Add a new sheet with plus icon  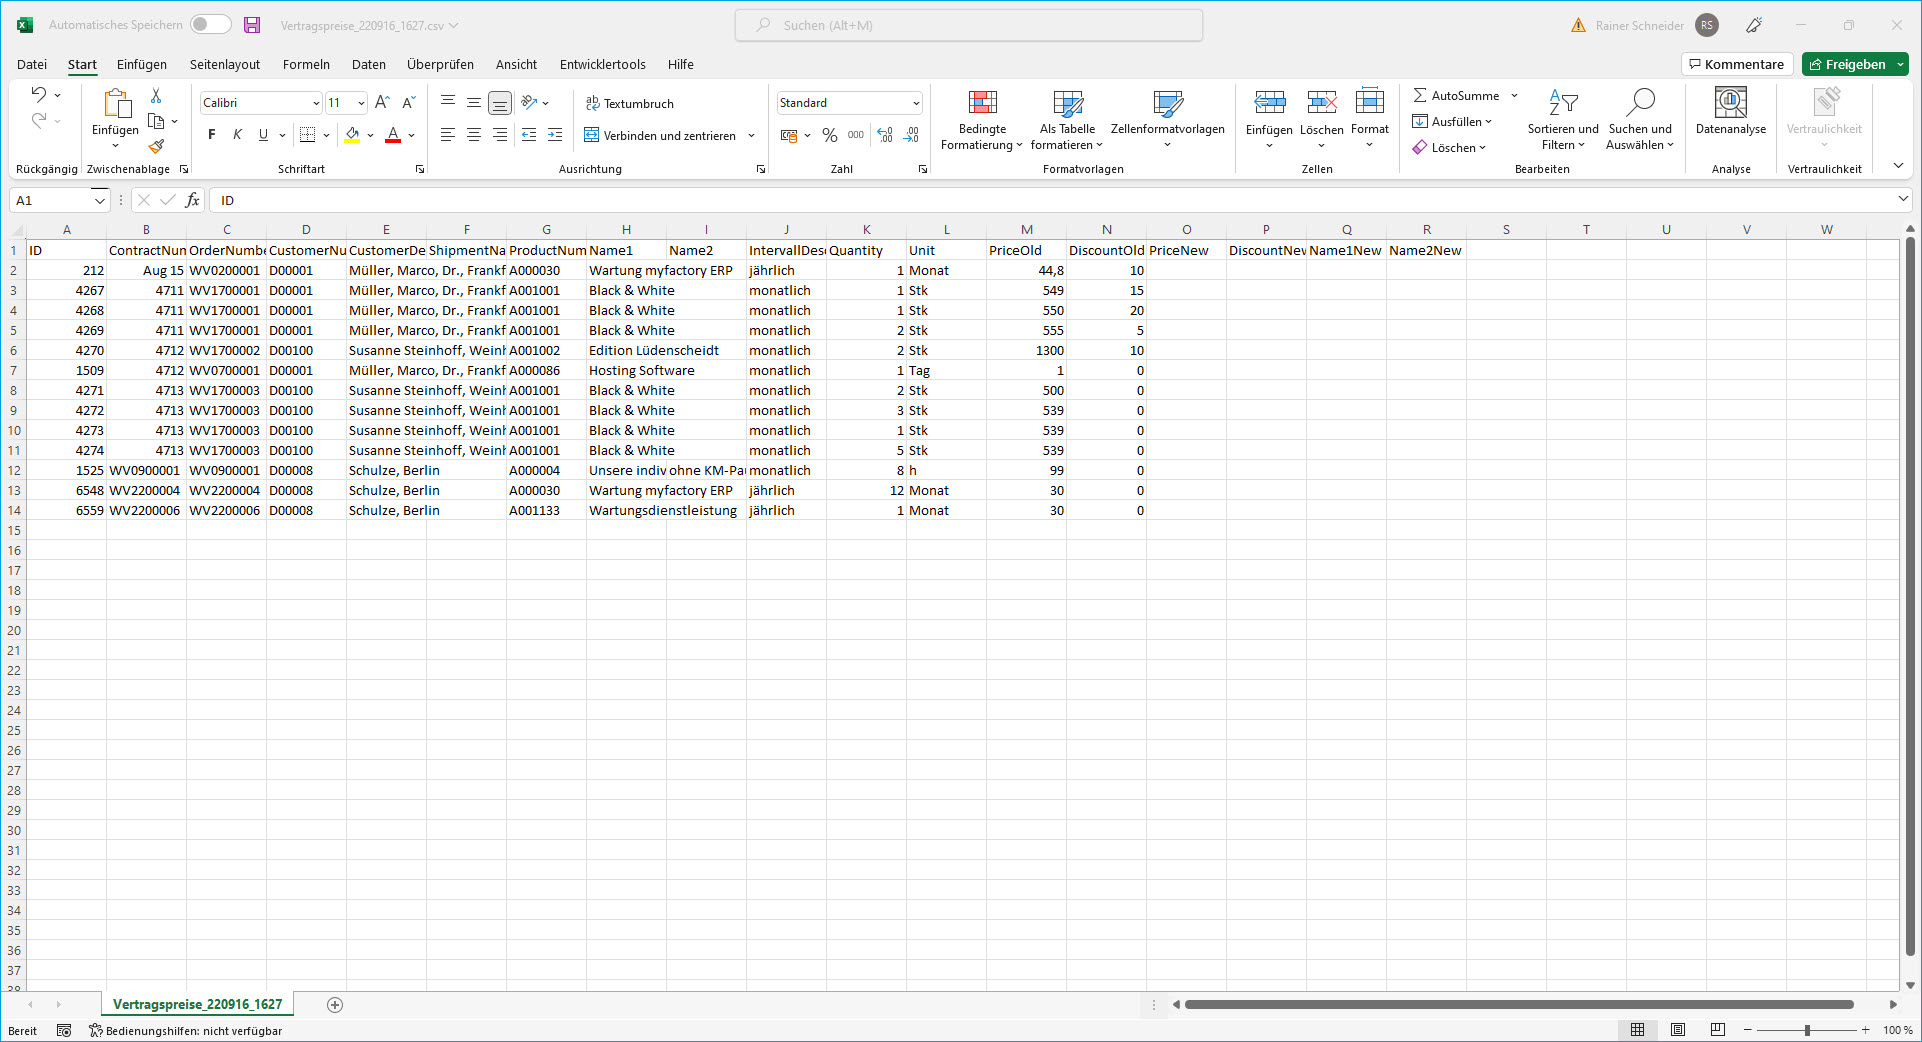click(x=335, y=1005)
